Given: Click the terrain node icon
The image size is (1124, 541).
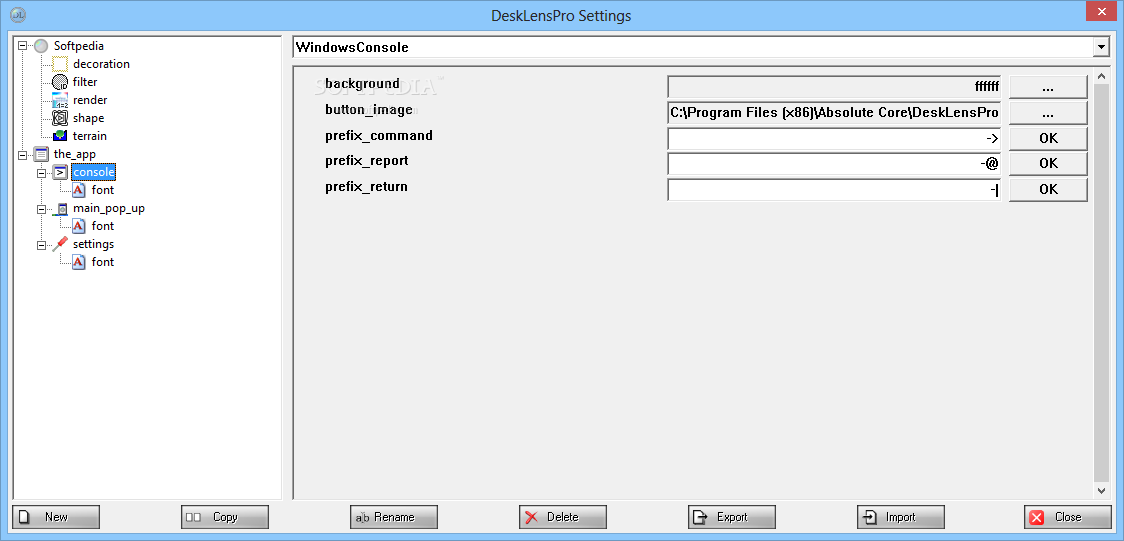Looking at the screenshot, I should click(x=60, y=135).
